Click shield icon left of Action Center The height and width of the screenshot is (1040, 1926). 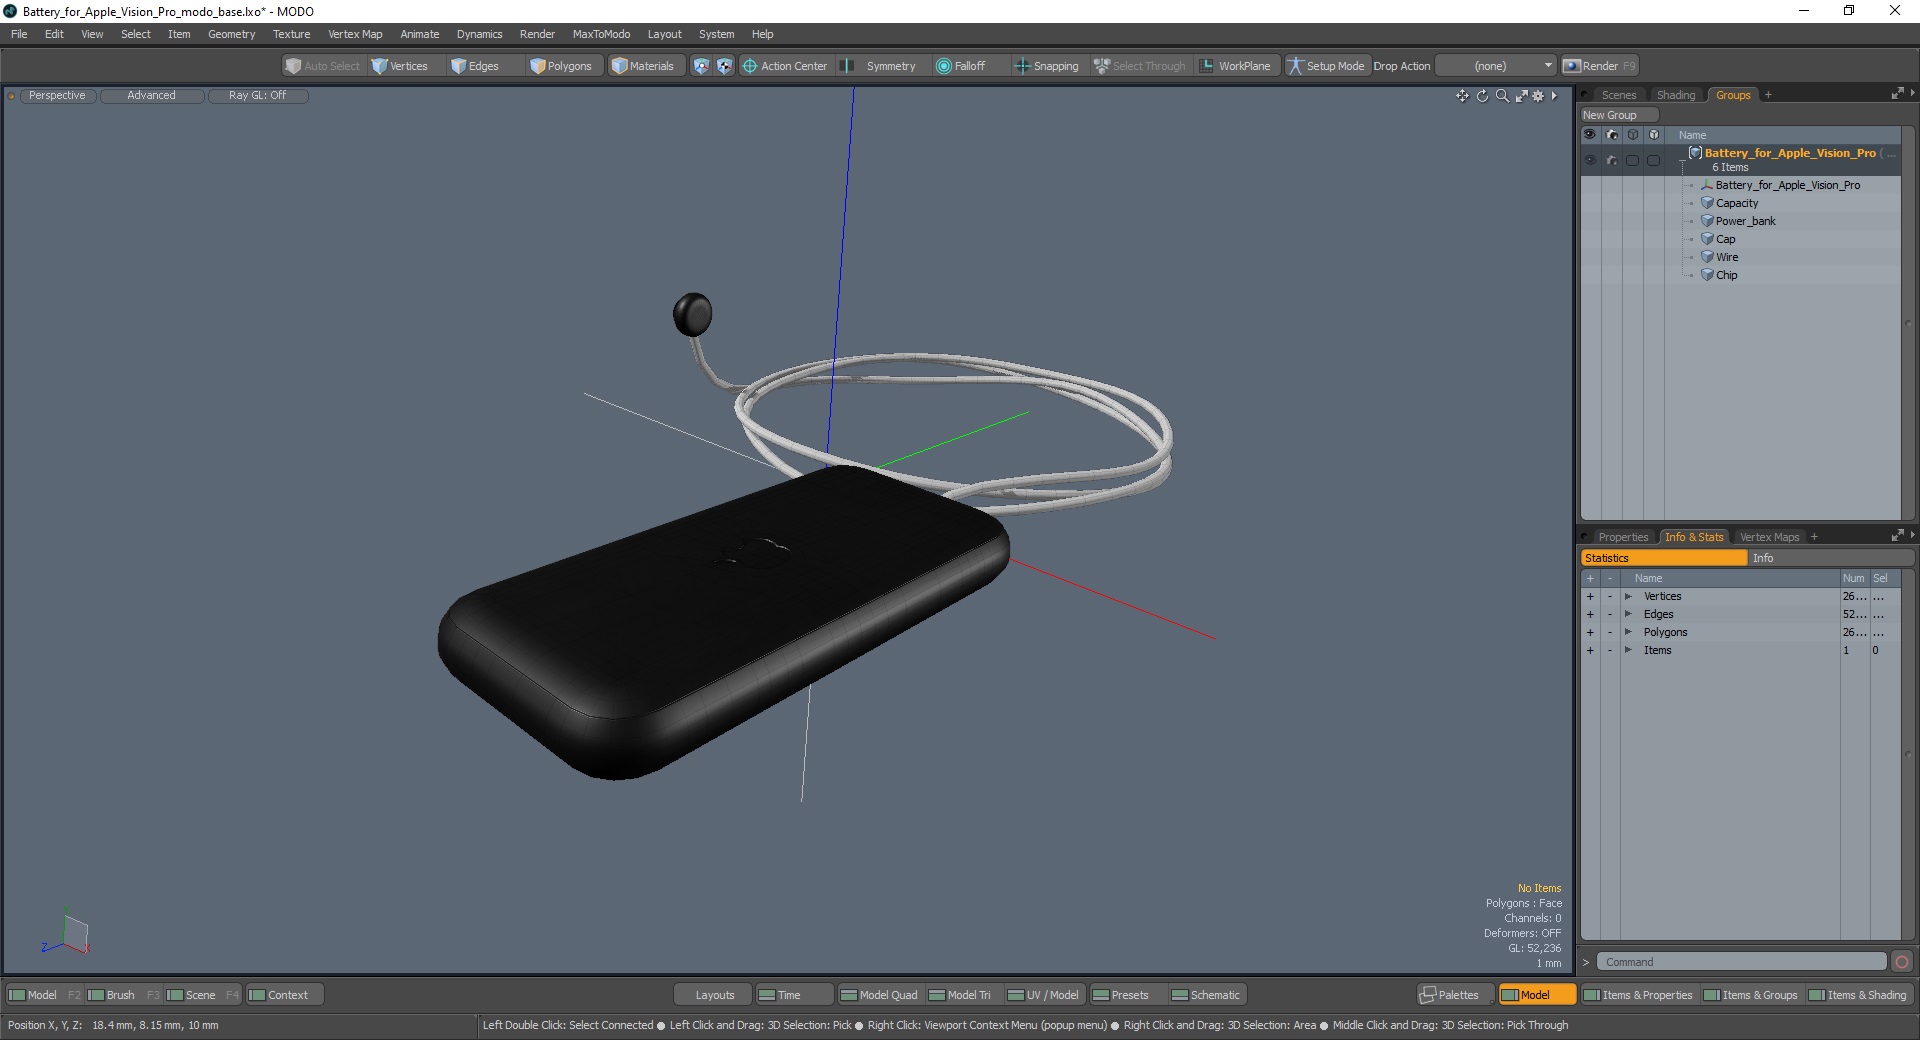point(701,66)
